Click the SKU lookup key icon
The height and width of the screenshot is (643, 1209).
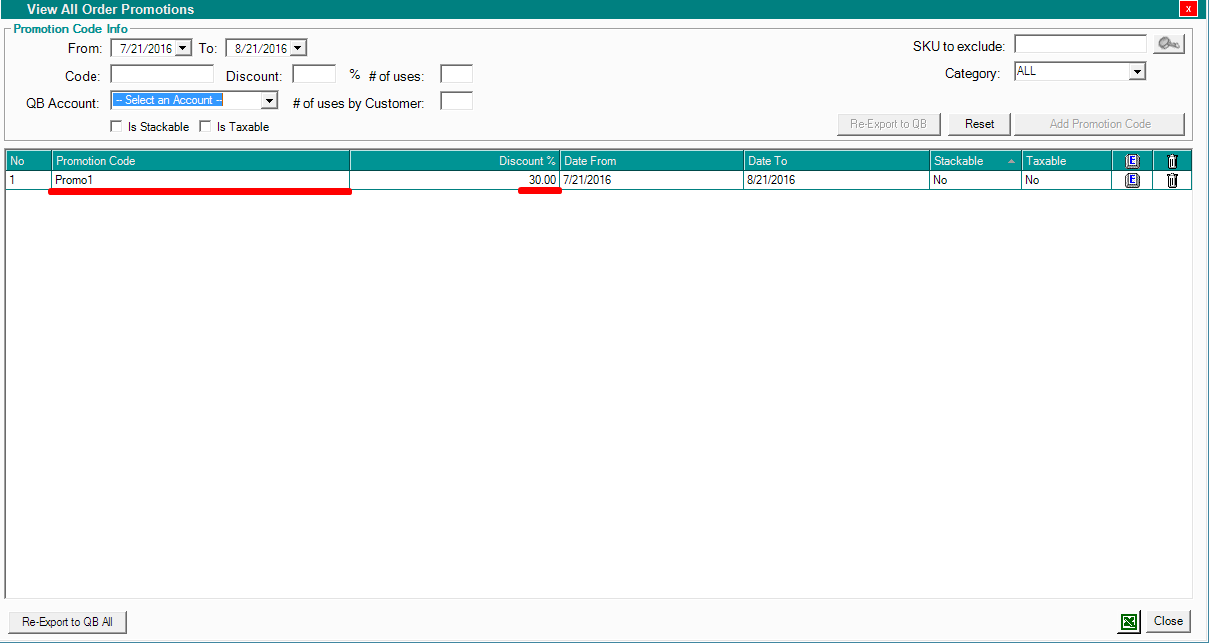(1167, 44)
